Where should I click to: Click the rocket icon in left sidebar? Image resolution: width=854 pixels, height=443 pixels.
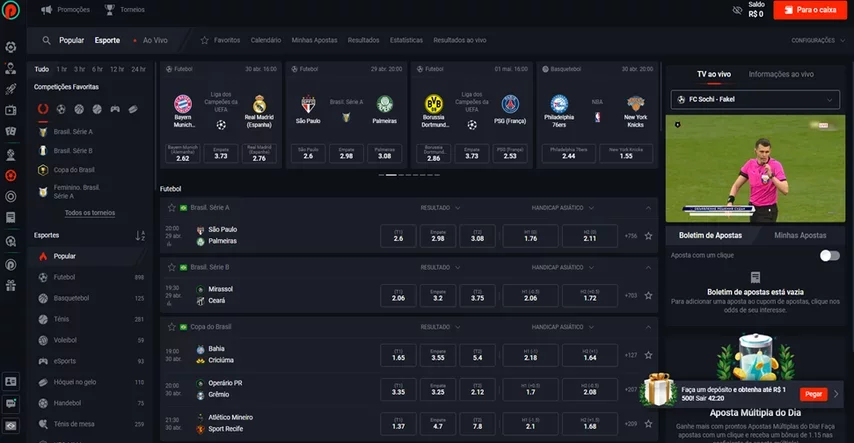[10, 89]
